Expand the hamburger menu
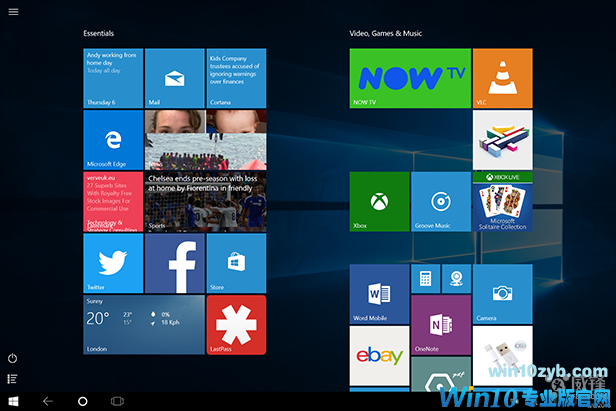Viewport: 616px width, 411px height. pos(13,10)
